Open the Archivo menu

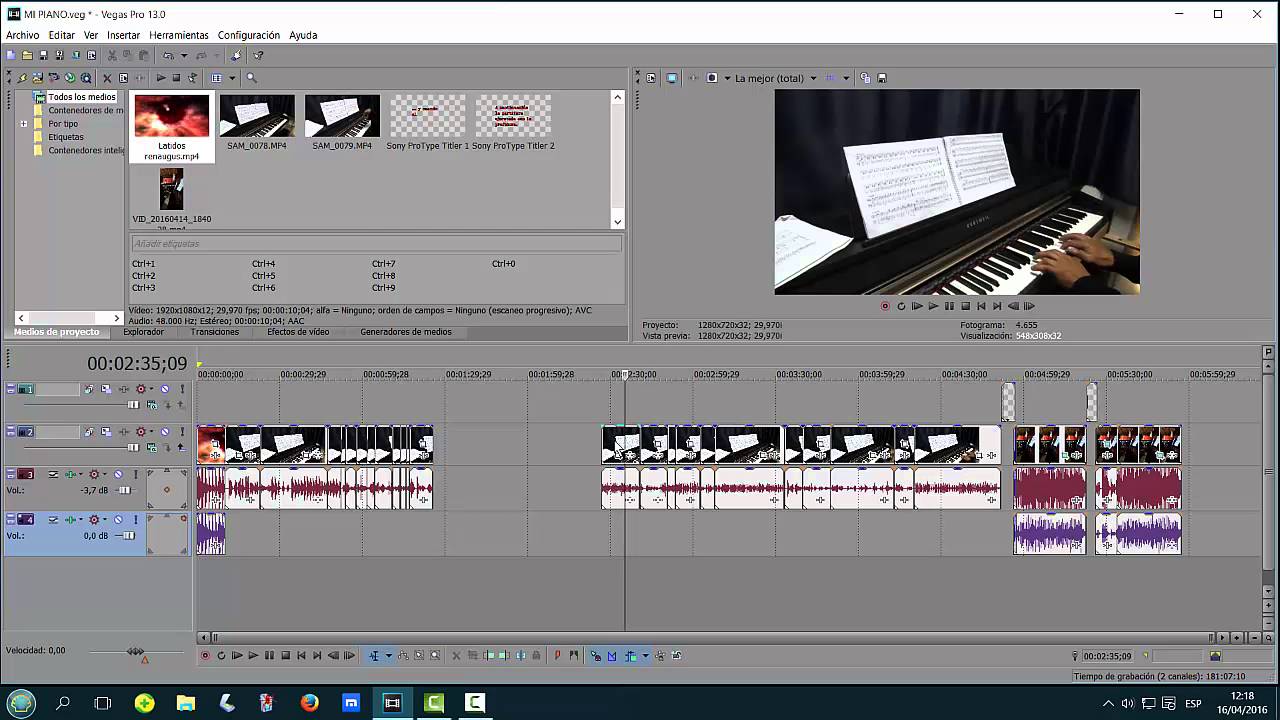pos(23,35)
